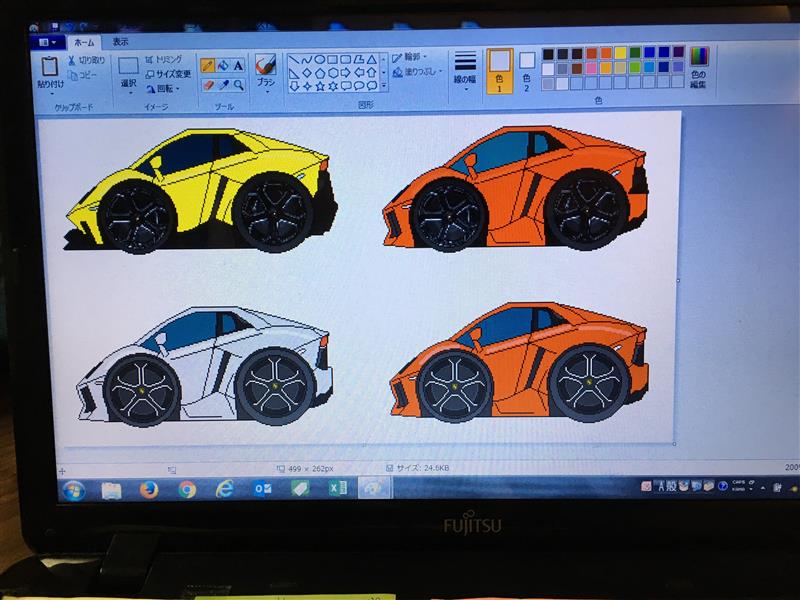Open the Line width (線の幅) dropdown
The width and height of the screenshot is (800, 600).
465,72
